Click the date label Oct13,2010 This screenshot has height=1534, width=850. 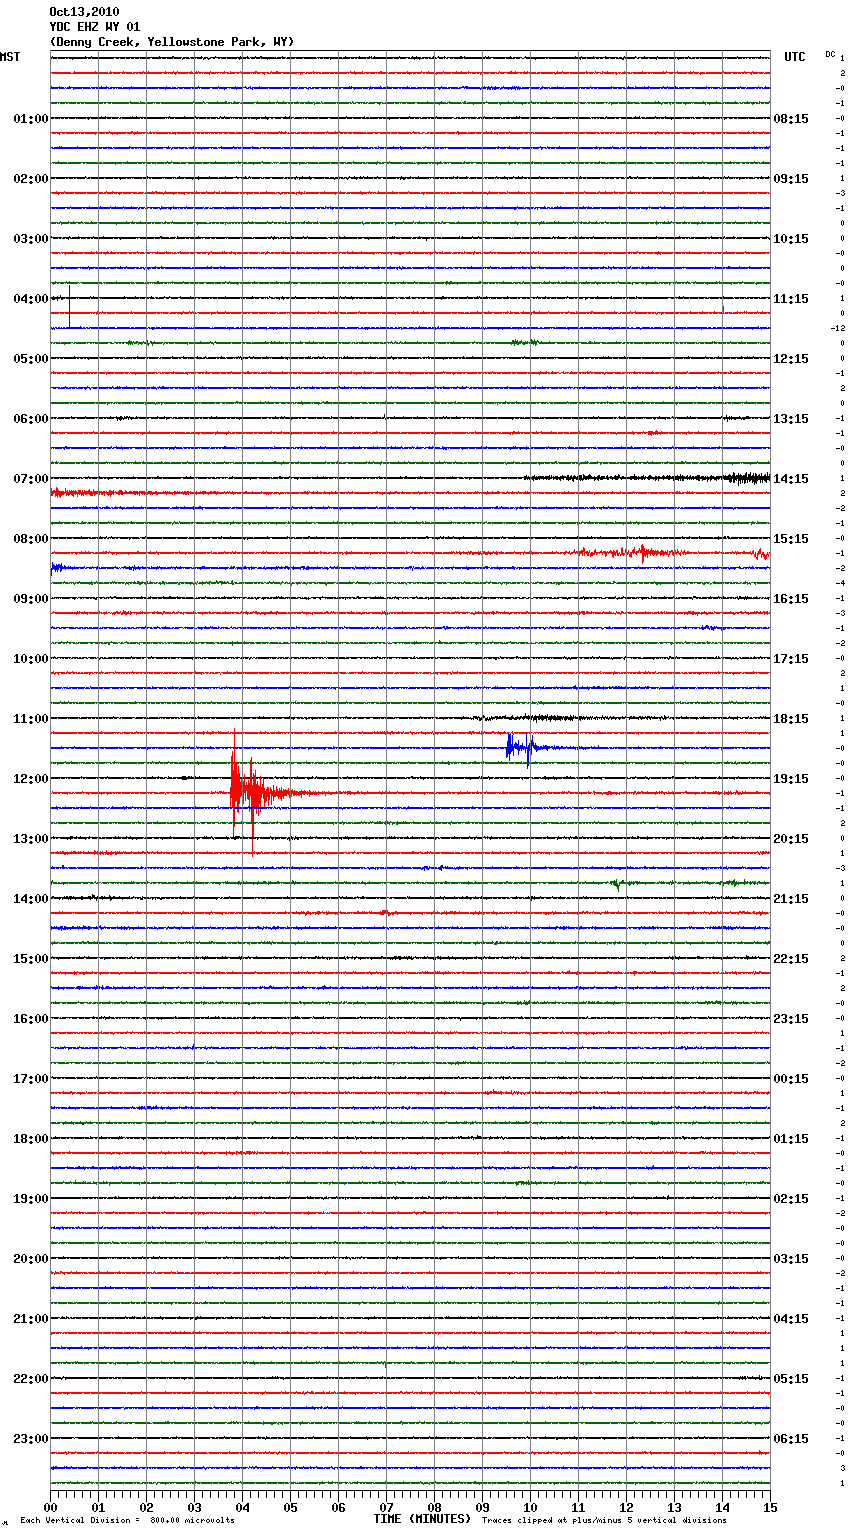coord(84,12)
